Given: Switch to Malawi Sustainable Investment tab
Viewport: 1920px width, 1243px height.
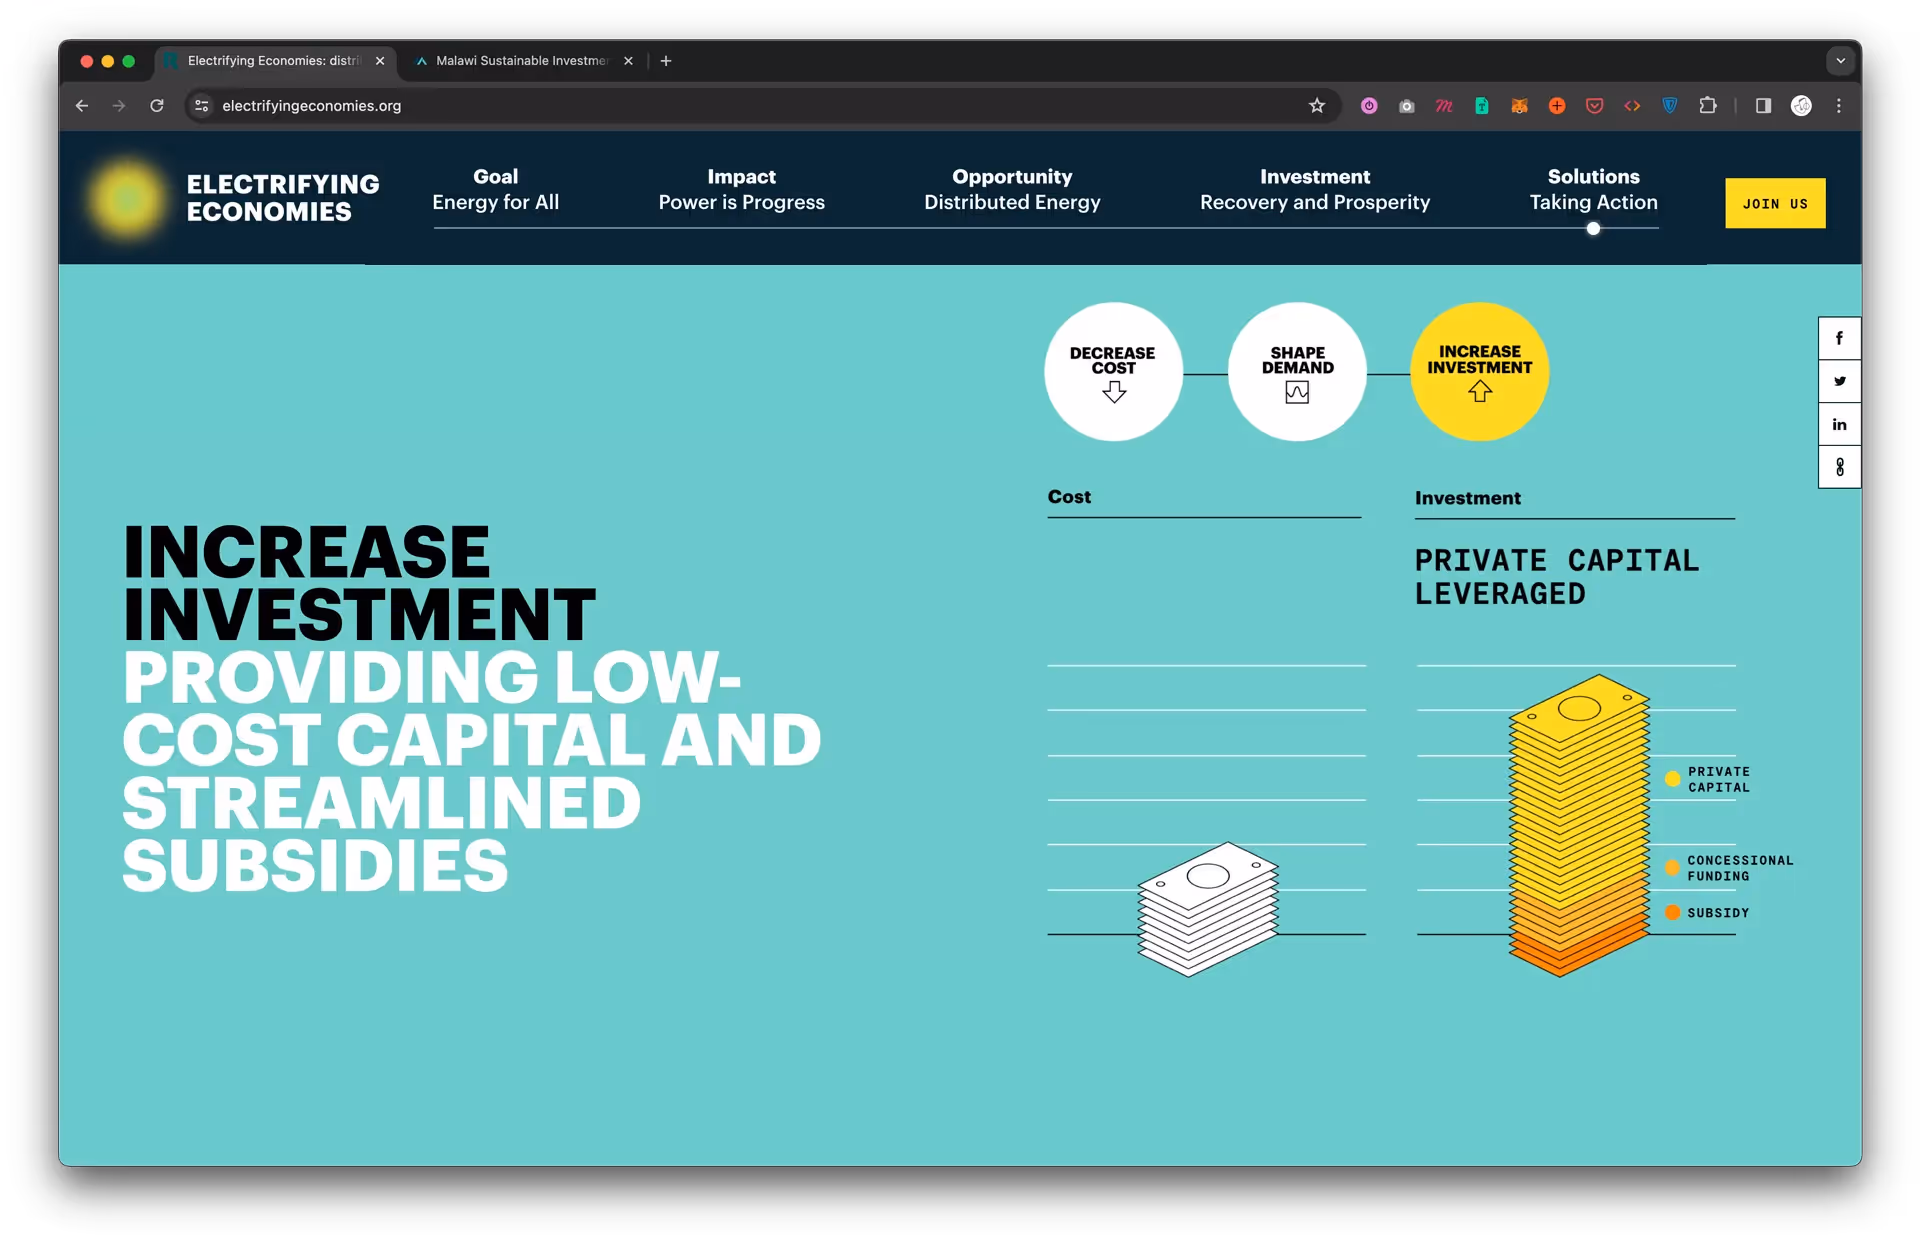Looking at the screenshot, I should 521,61.
